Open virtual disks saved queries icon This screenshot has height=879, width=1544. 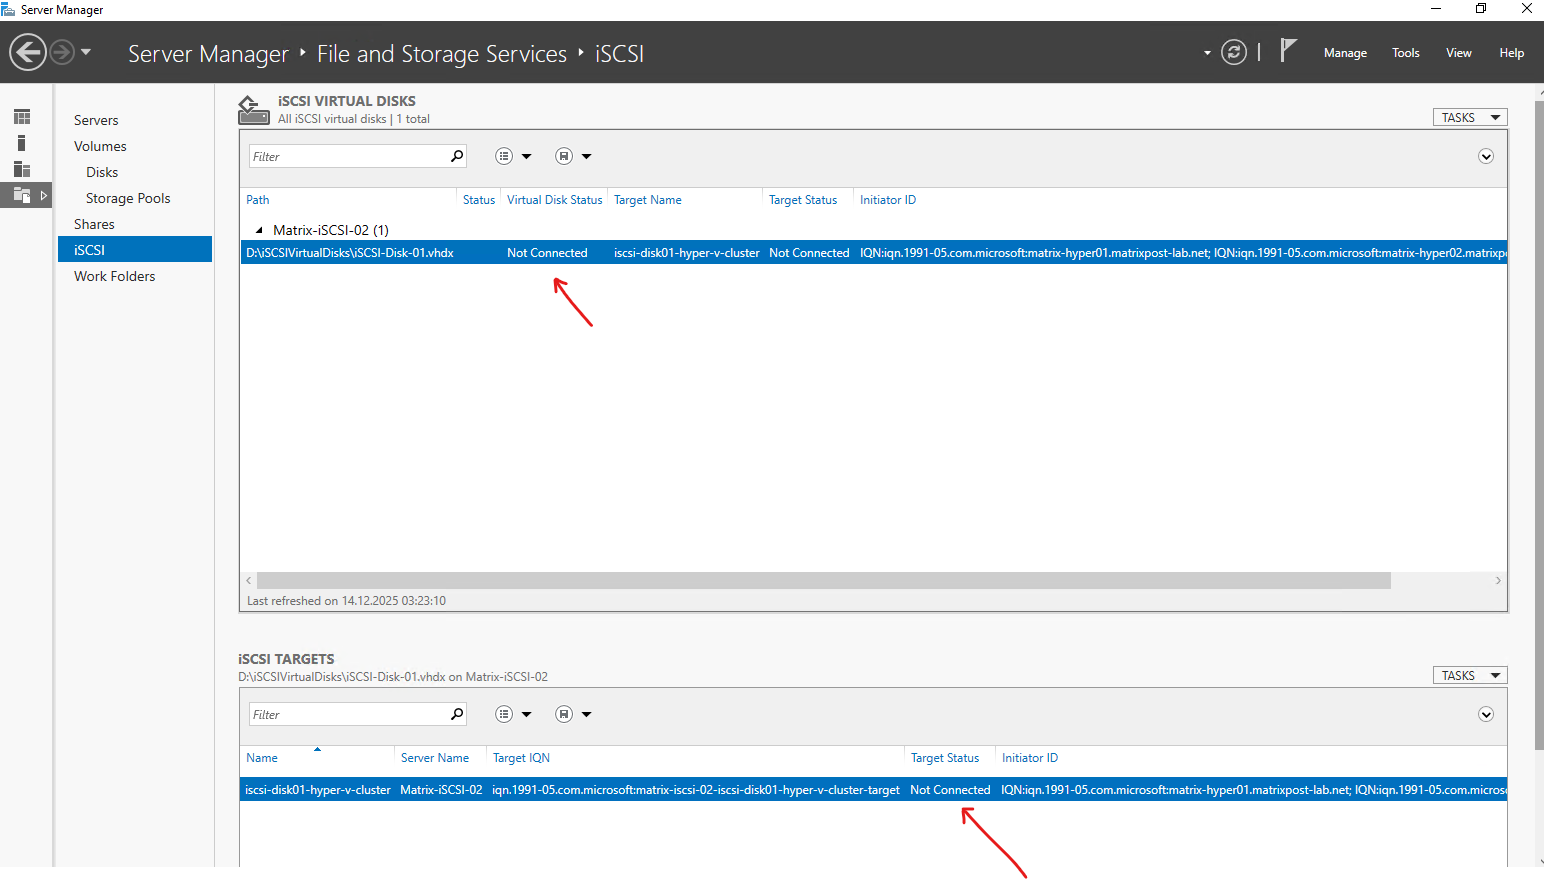tap(564, 156)
